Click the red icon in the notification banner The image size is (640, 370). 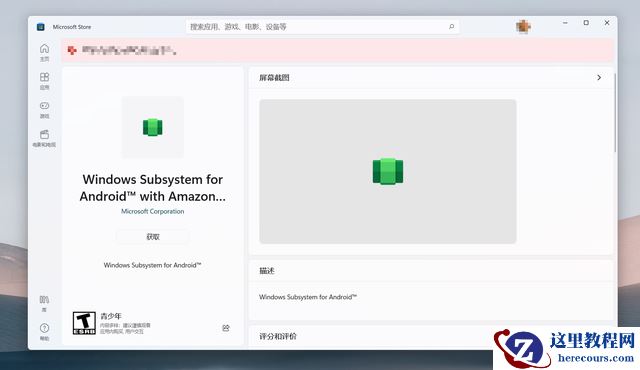(72, 50)
